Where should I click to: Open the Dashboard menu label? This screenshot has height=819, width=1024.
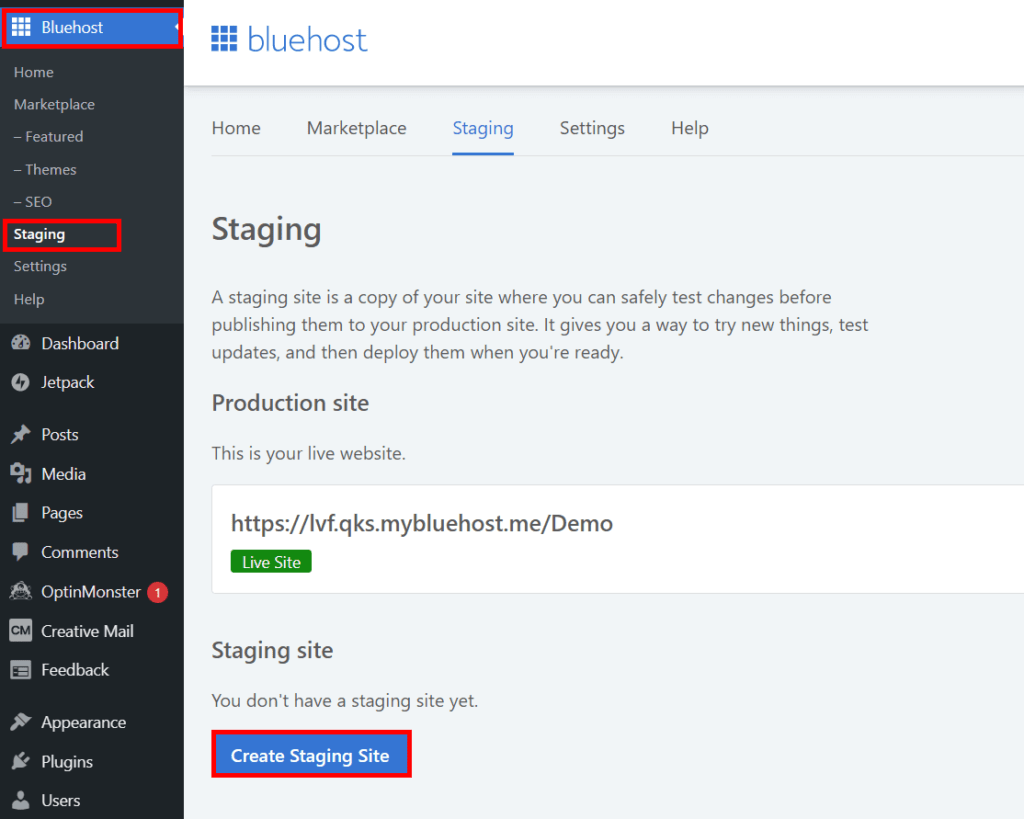click(80, 344)
